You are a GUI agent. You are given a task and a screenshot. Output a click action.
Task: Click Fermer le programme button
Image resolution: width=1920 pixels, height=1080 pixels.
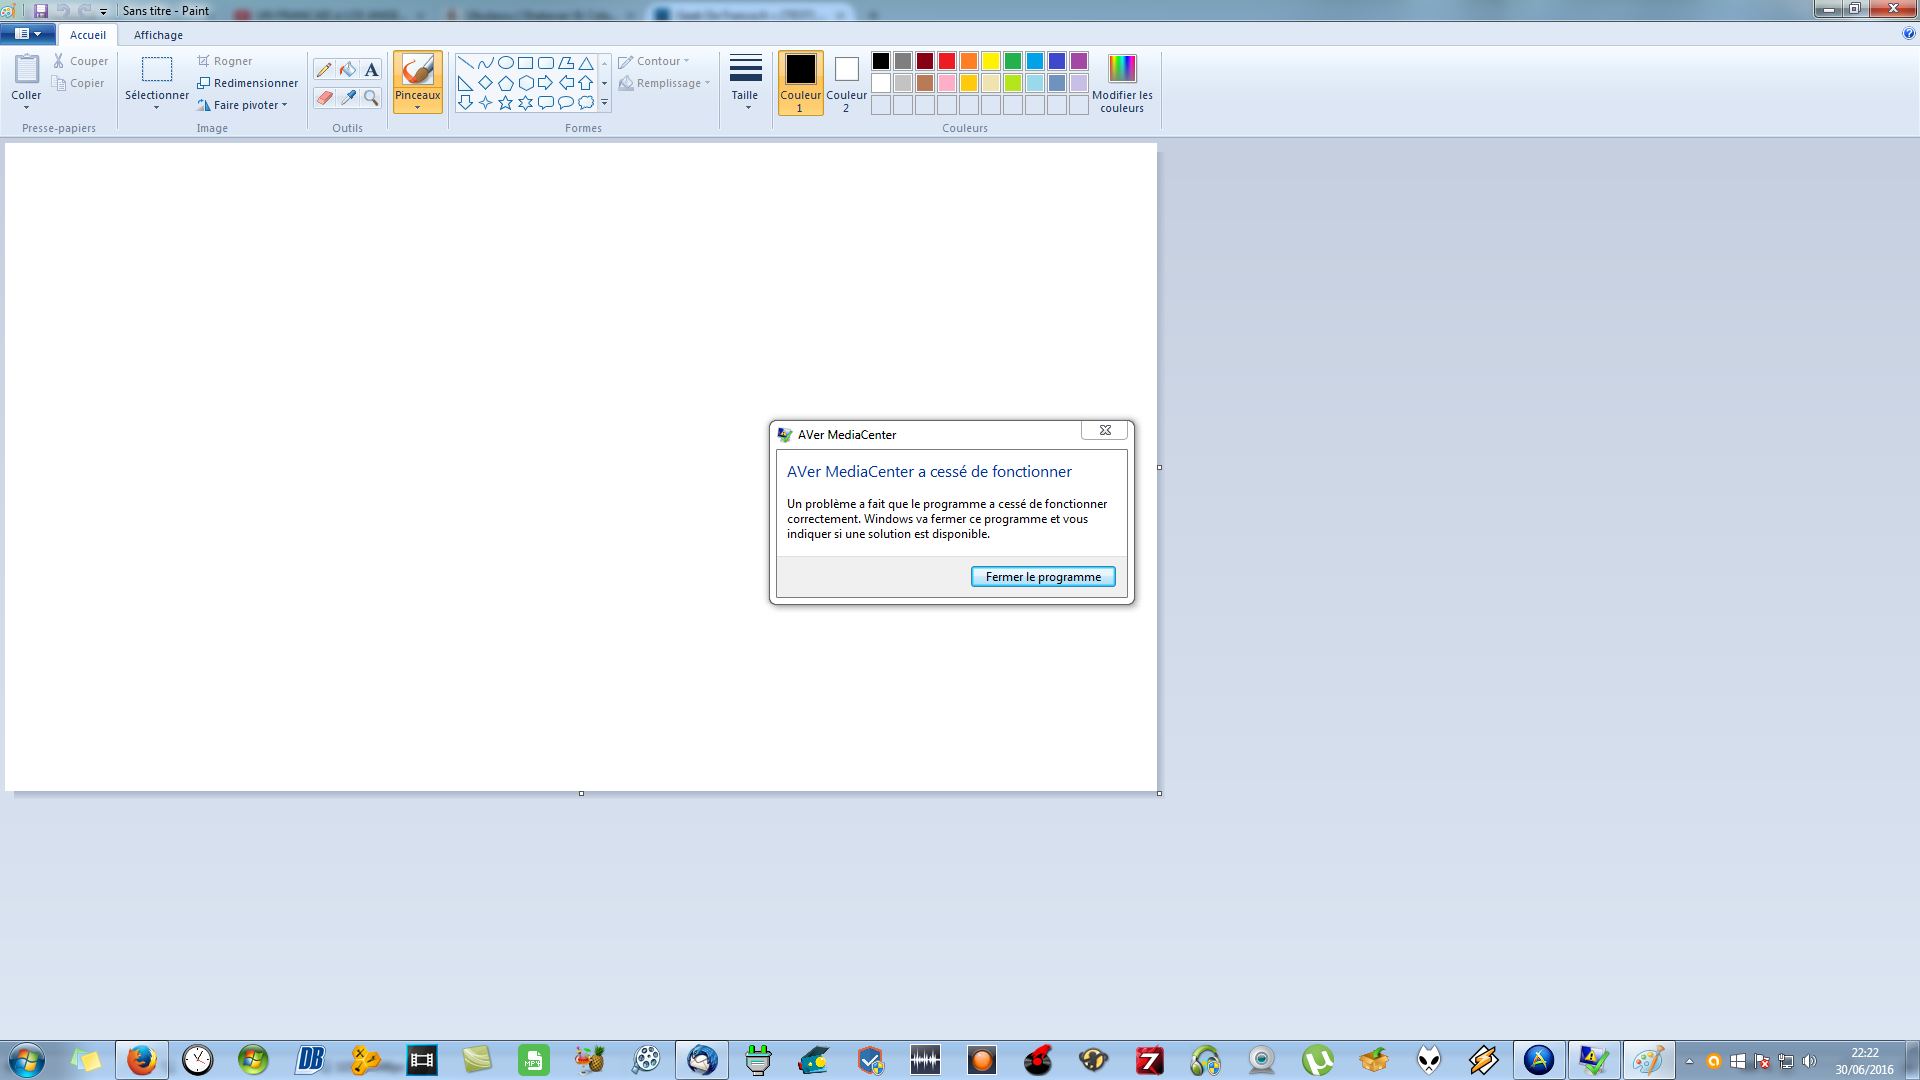pyautogui.click(x=1043, y=577)
